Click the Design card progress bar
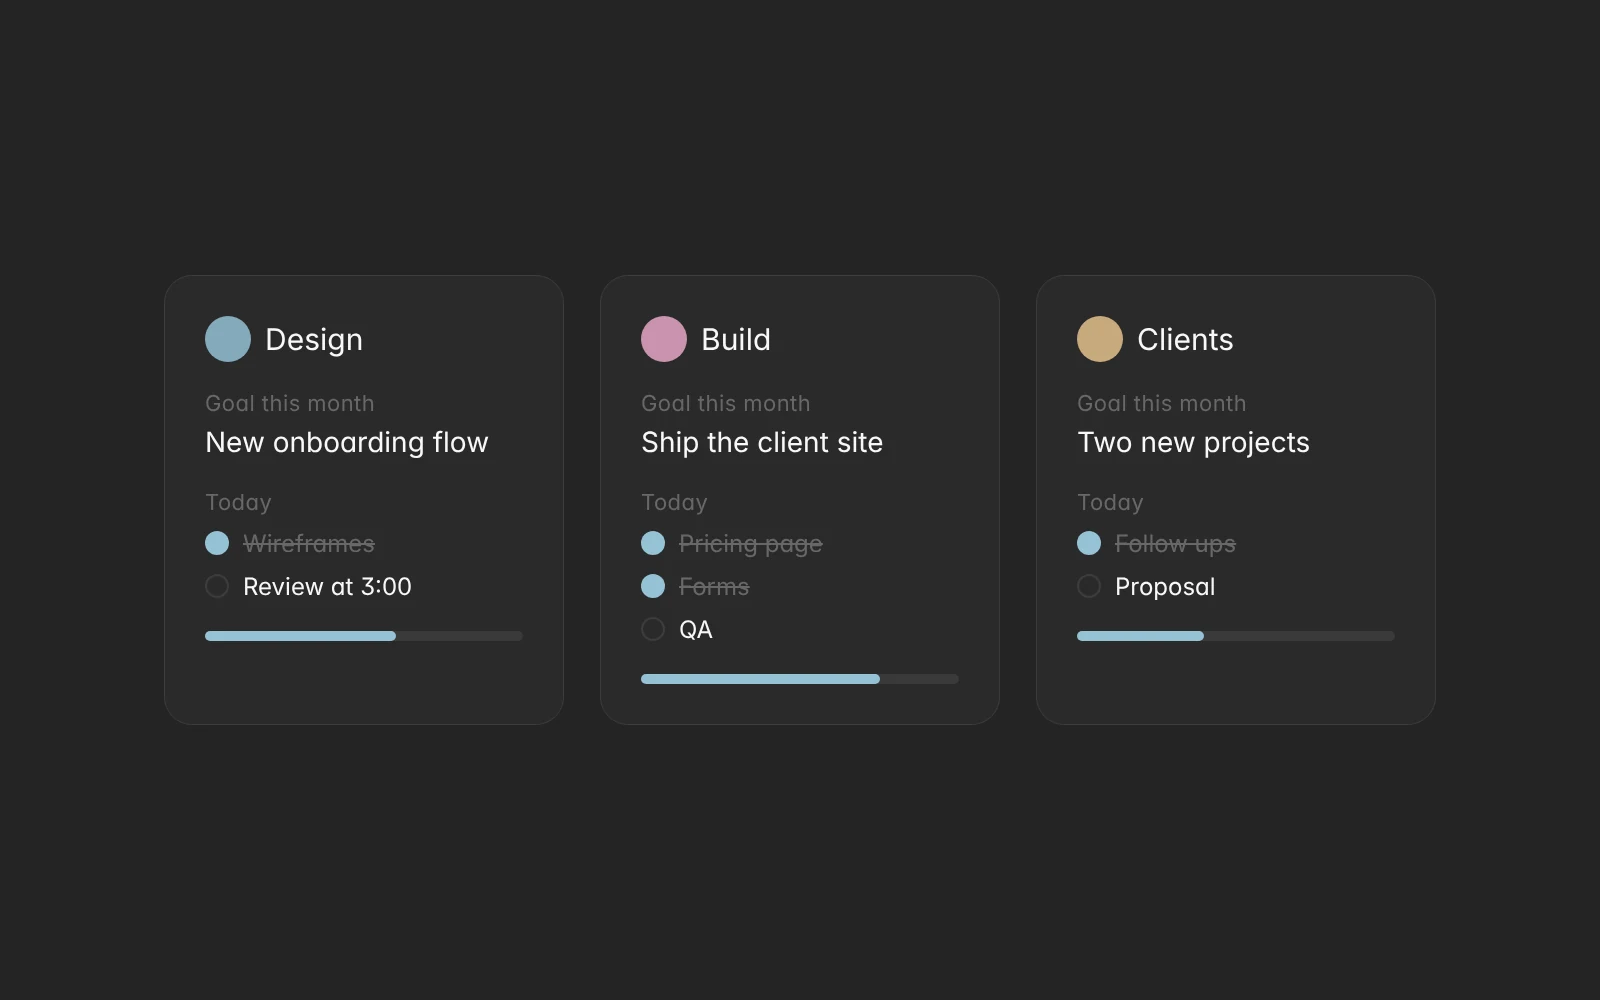 [364, 636]
